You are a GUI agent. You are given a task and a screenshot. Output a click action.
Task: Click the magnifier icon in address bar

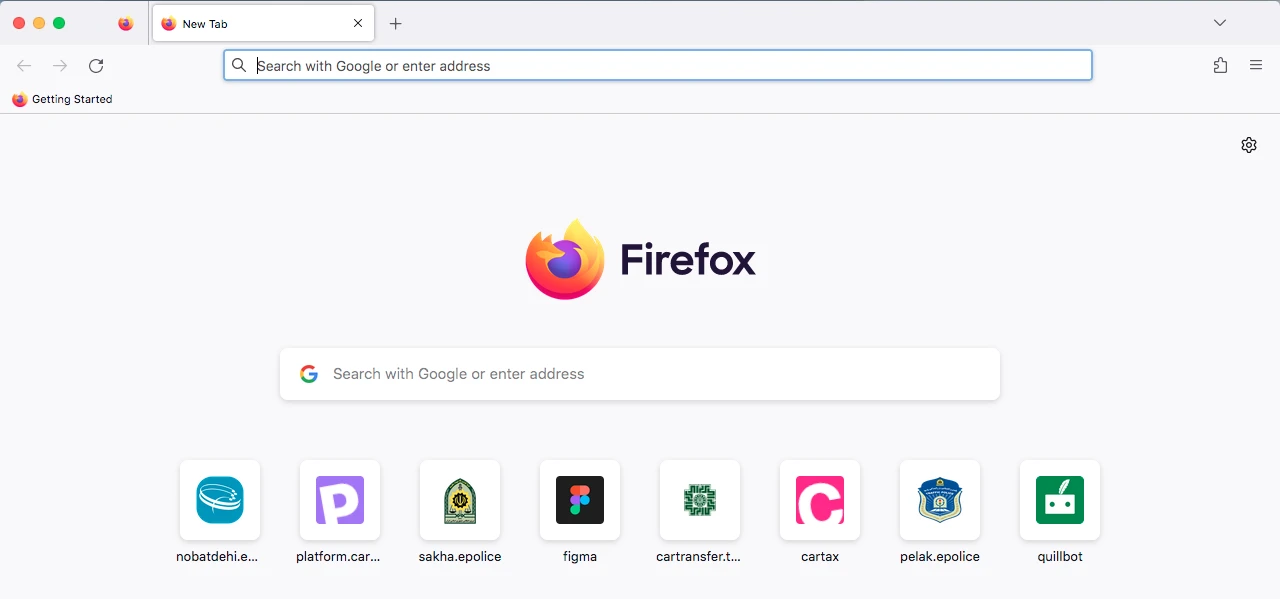pos(239,66)
